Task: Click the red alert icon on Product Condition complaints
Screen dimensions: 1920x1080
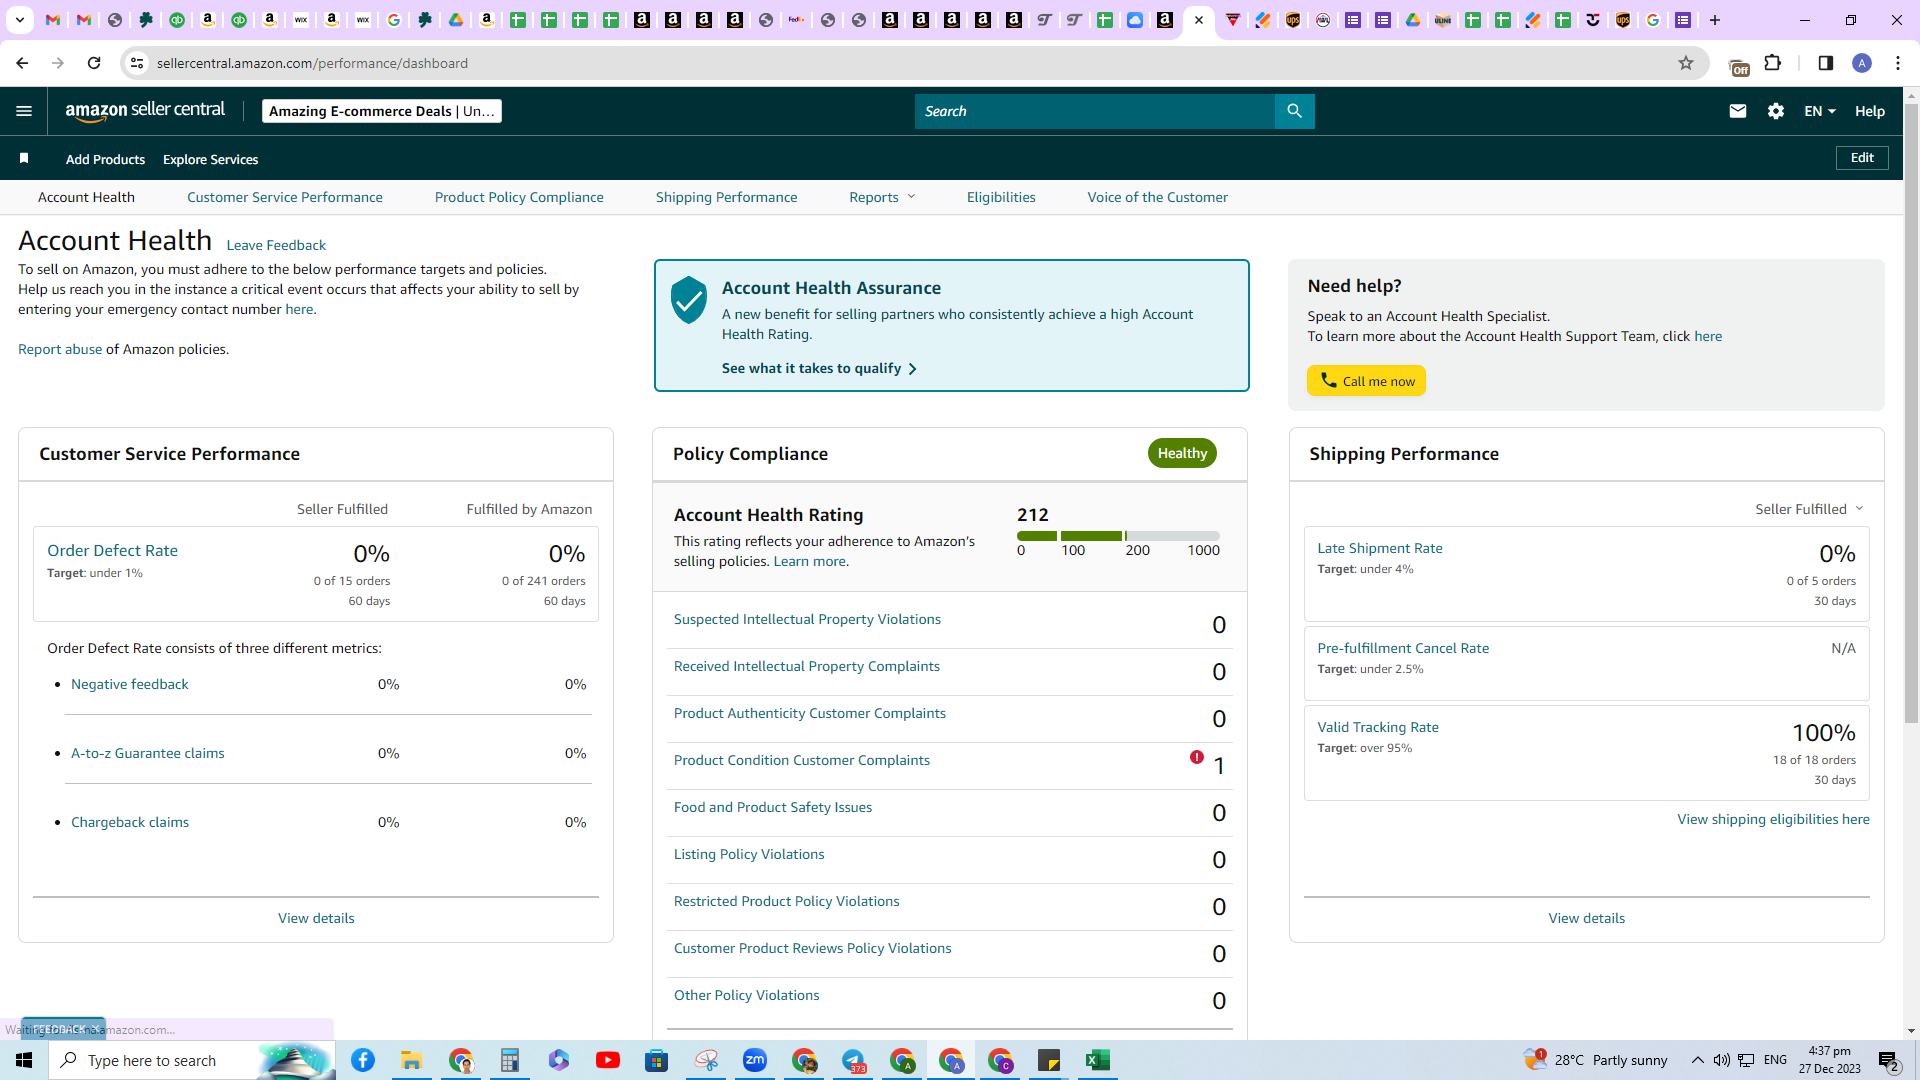Action: 1196,757
